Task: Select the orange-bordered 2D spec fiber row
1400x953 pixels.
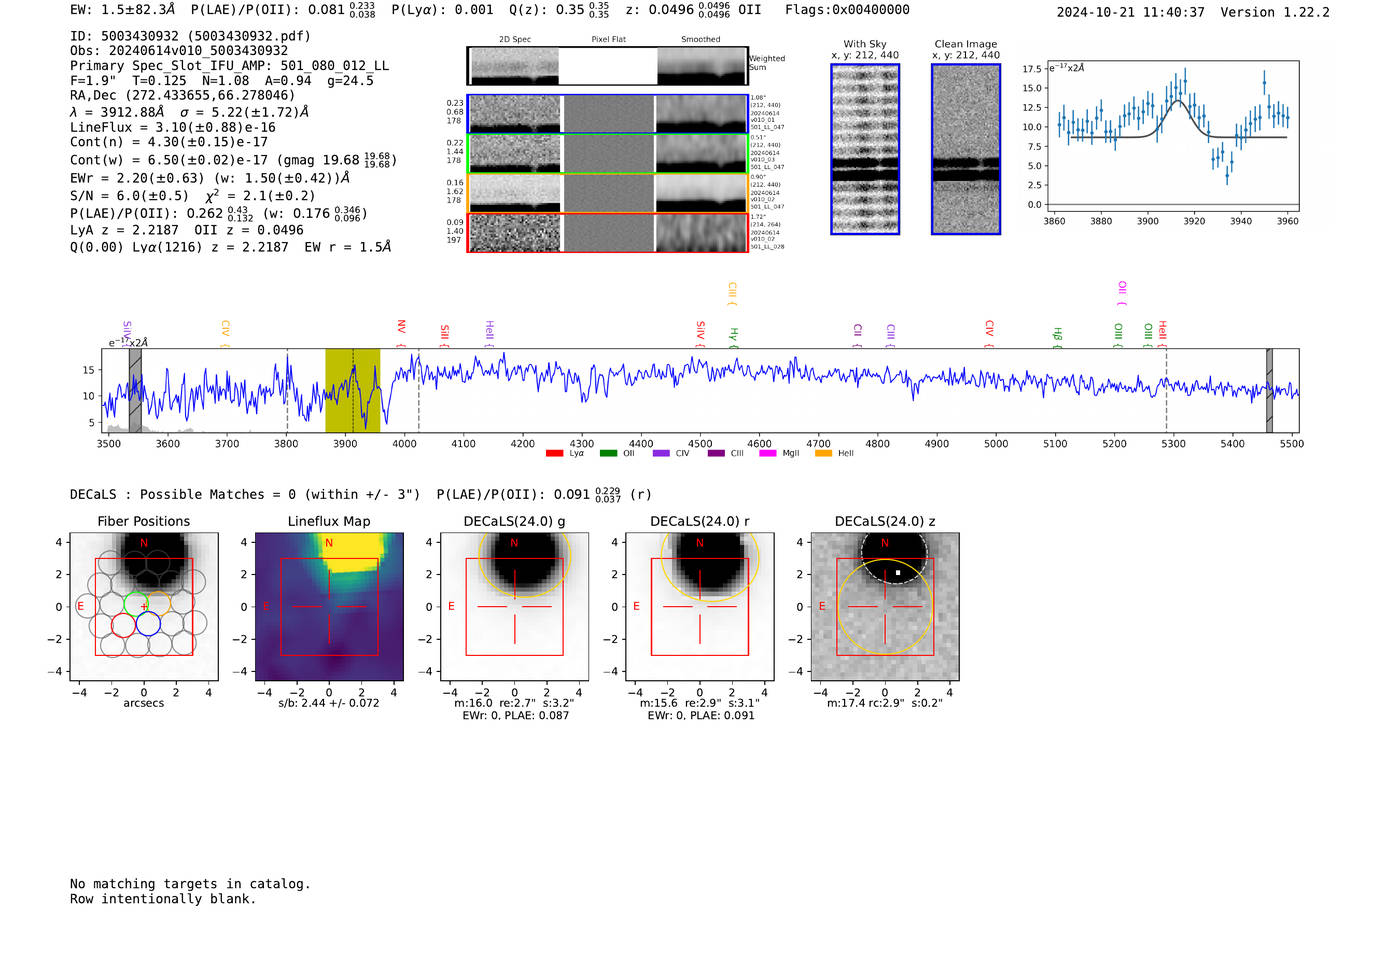Action: 608,193
